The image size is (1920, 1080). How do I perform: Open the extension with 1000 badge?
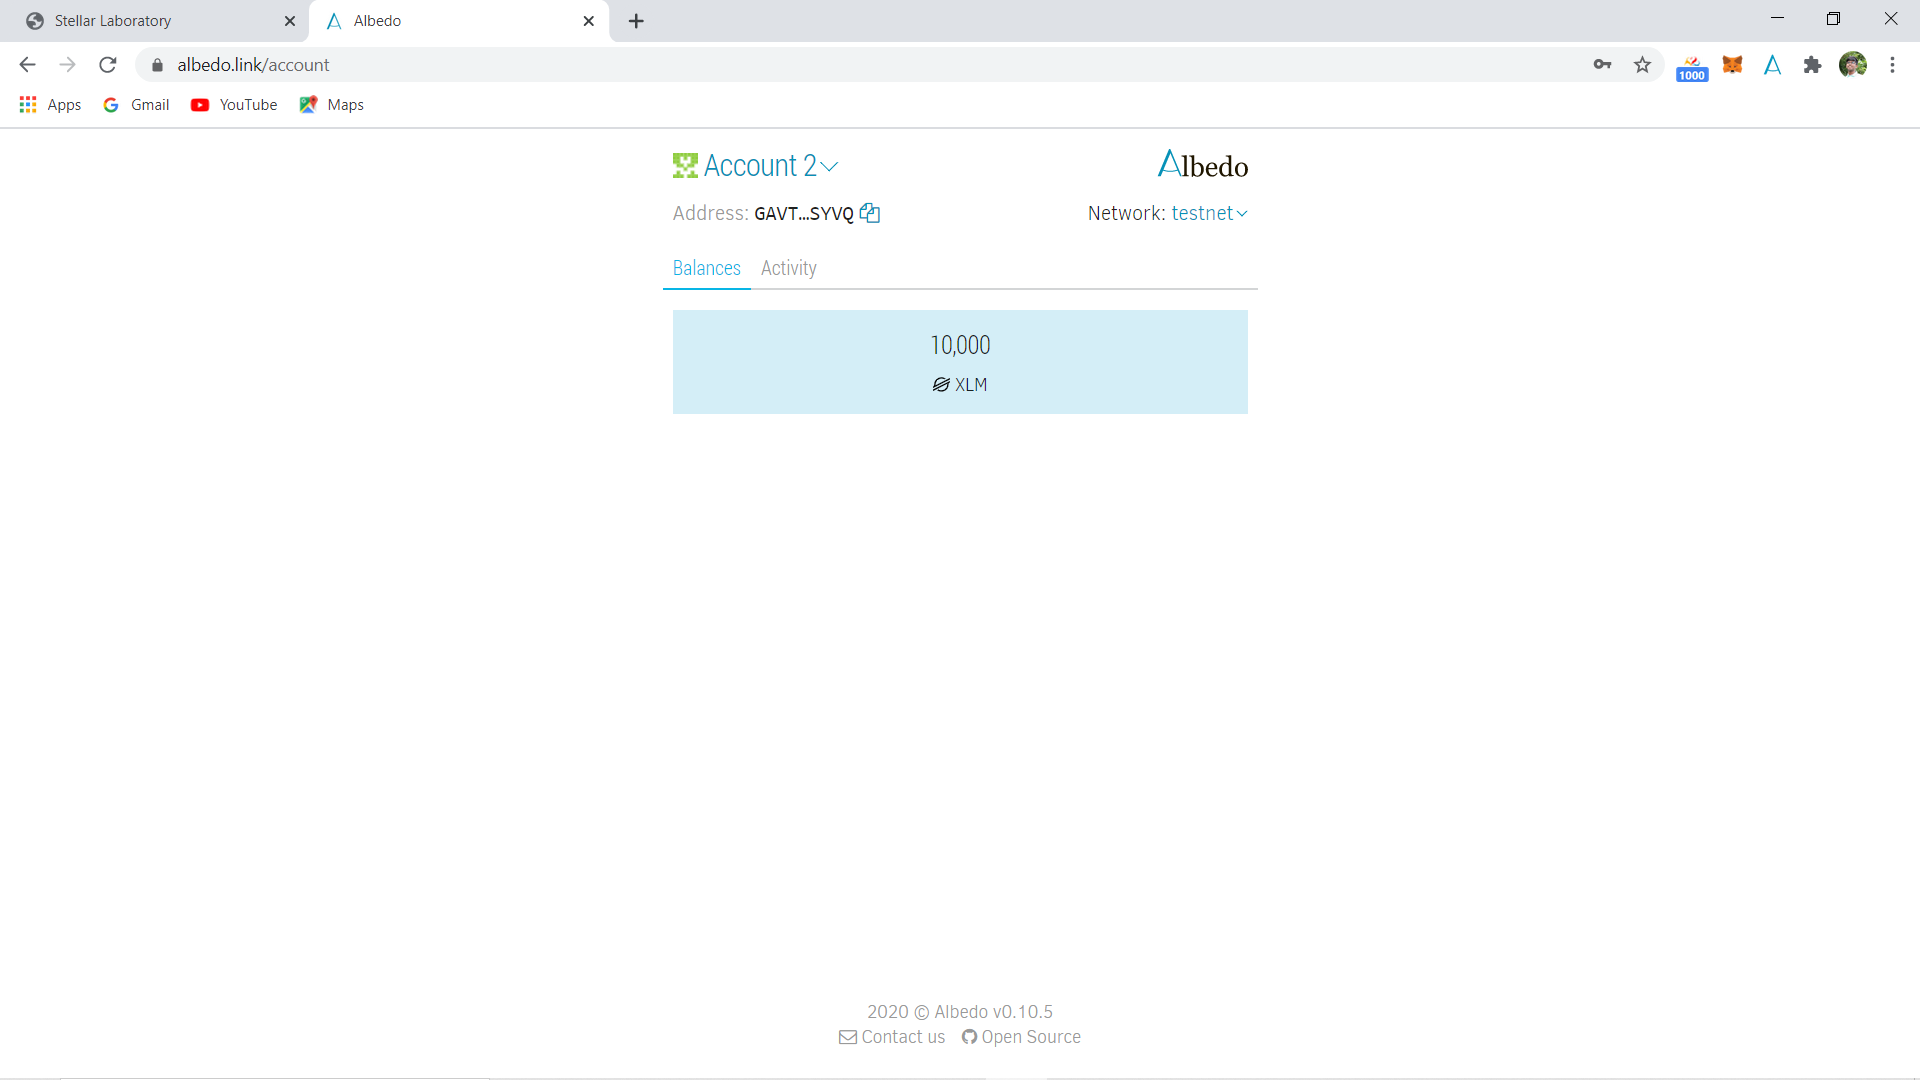point(1692,68)
